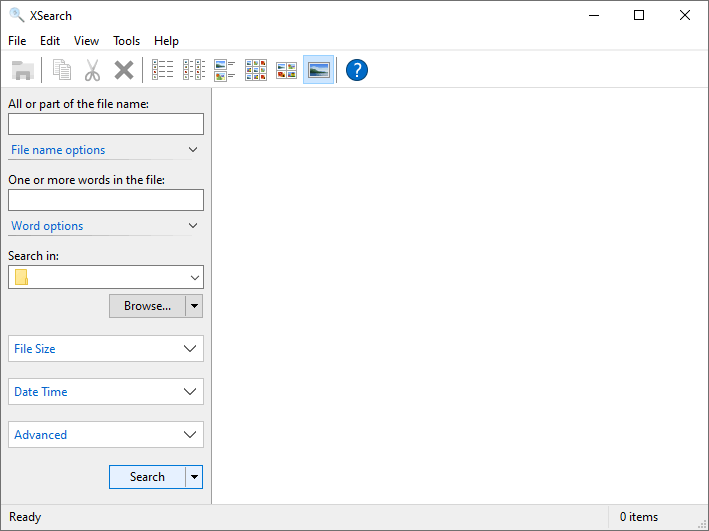Viewport: 709px width, 531px height.
Task: Expand File name options chevron
Action: [x=193, y=150]
